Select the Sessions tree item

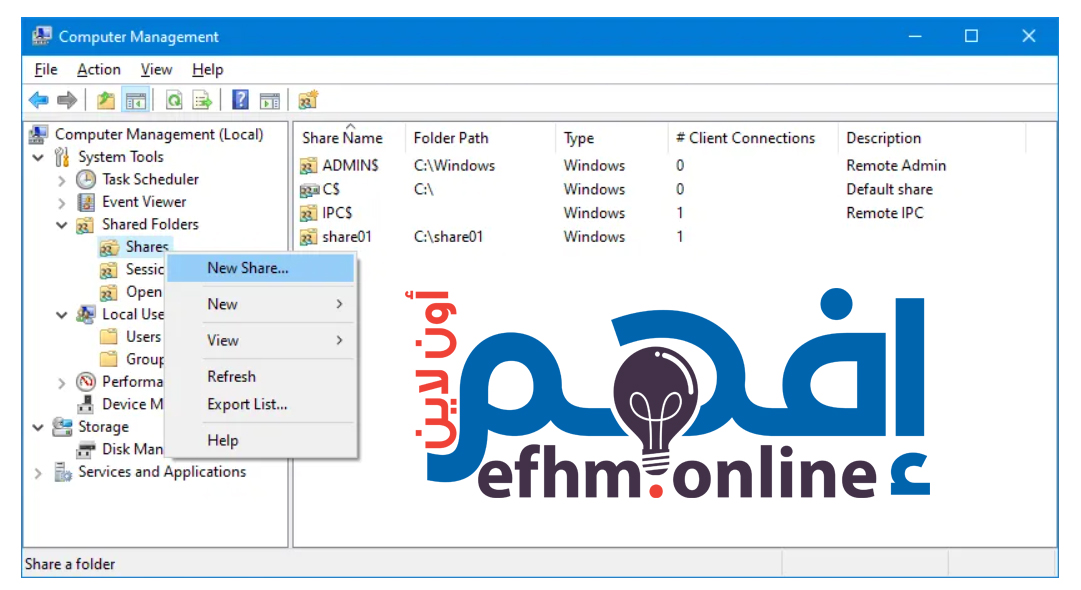point(145,269)
